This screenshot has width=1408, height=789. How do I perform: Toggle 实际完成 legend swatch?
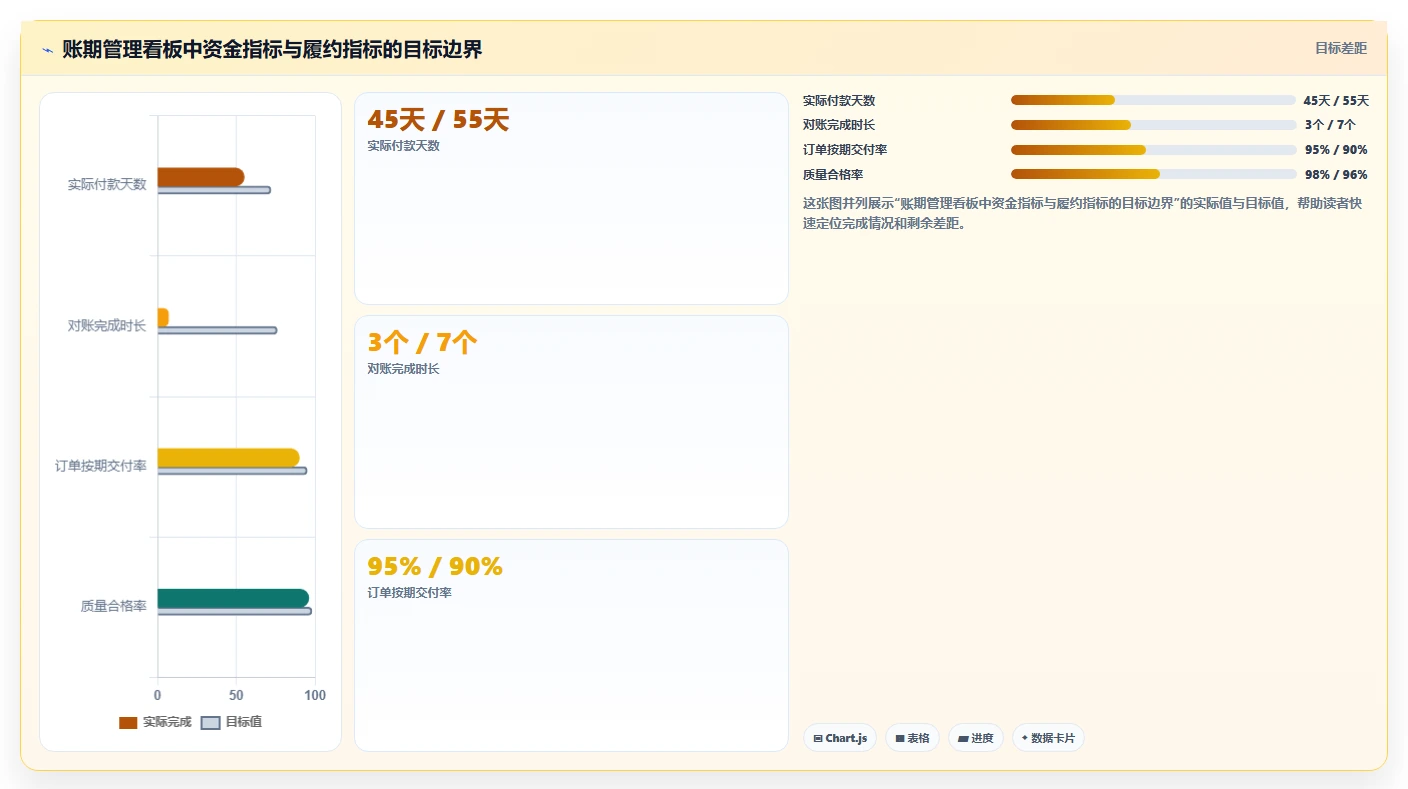pos(128,723)
